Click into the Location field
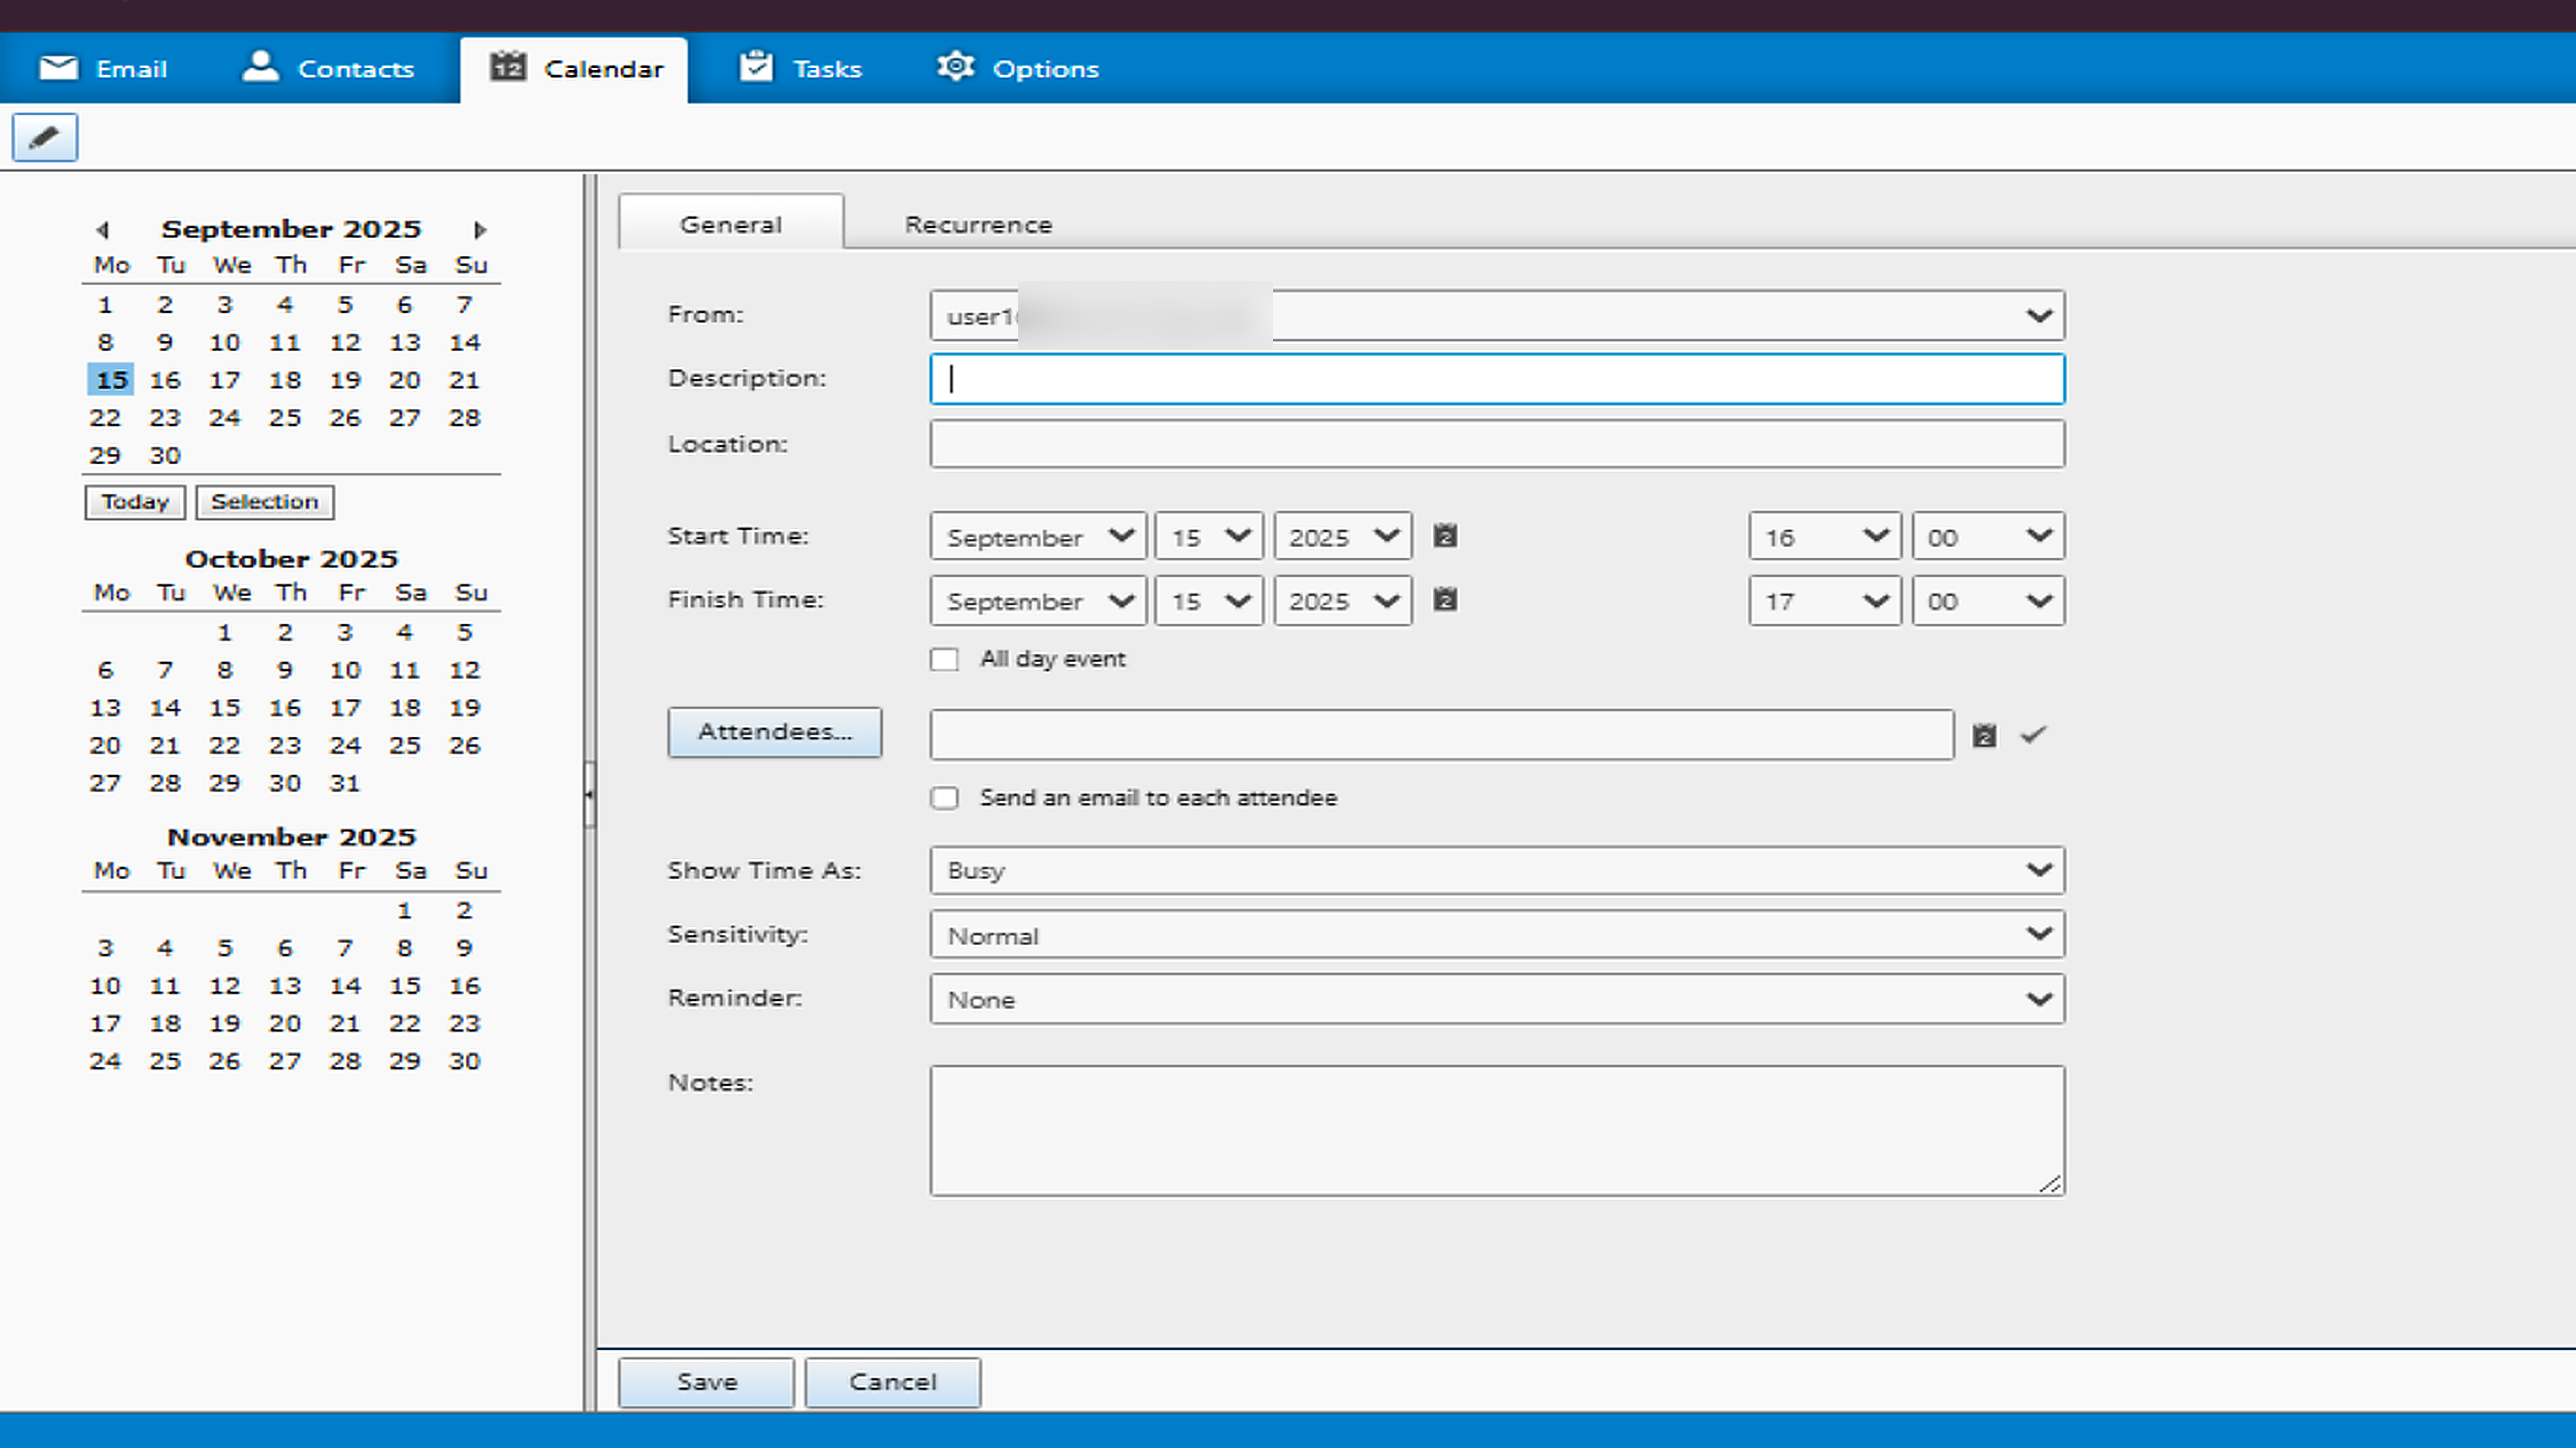The height and width of the screenshot is (1448, 2576). [x=1497, y=444]
